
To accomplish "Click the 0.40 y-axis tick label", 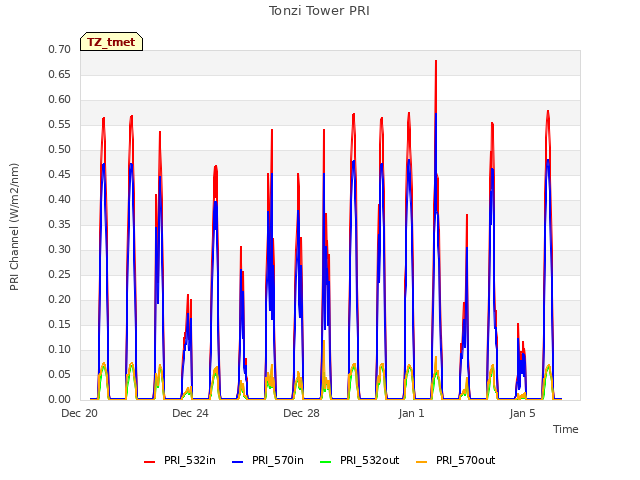I will coord(60,200).
